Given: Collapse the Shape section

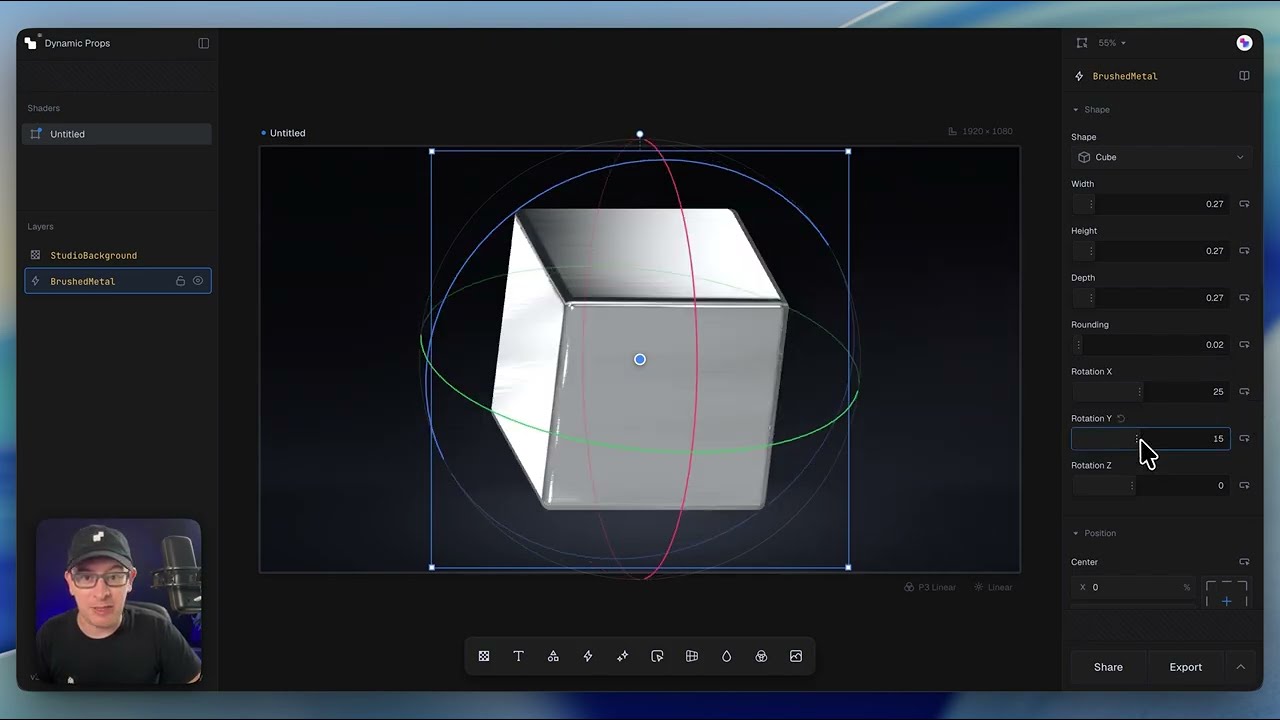Looking at the screenshot, I should coord(1091,110).
